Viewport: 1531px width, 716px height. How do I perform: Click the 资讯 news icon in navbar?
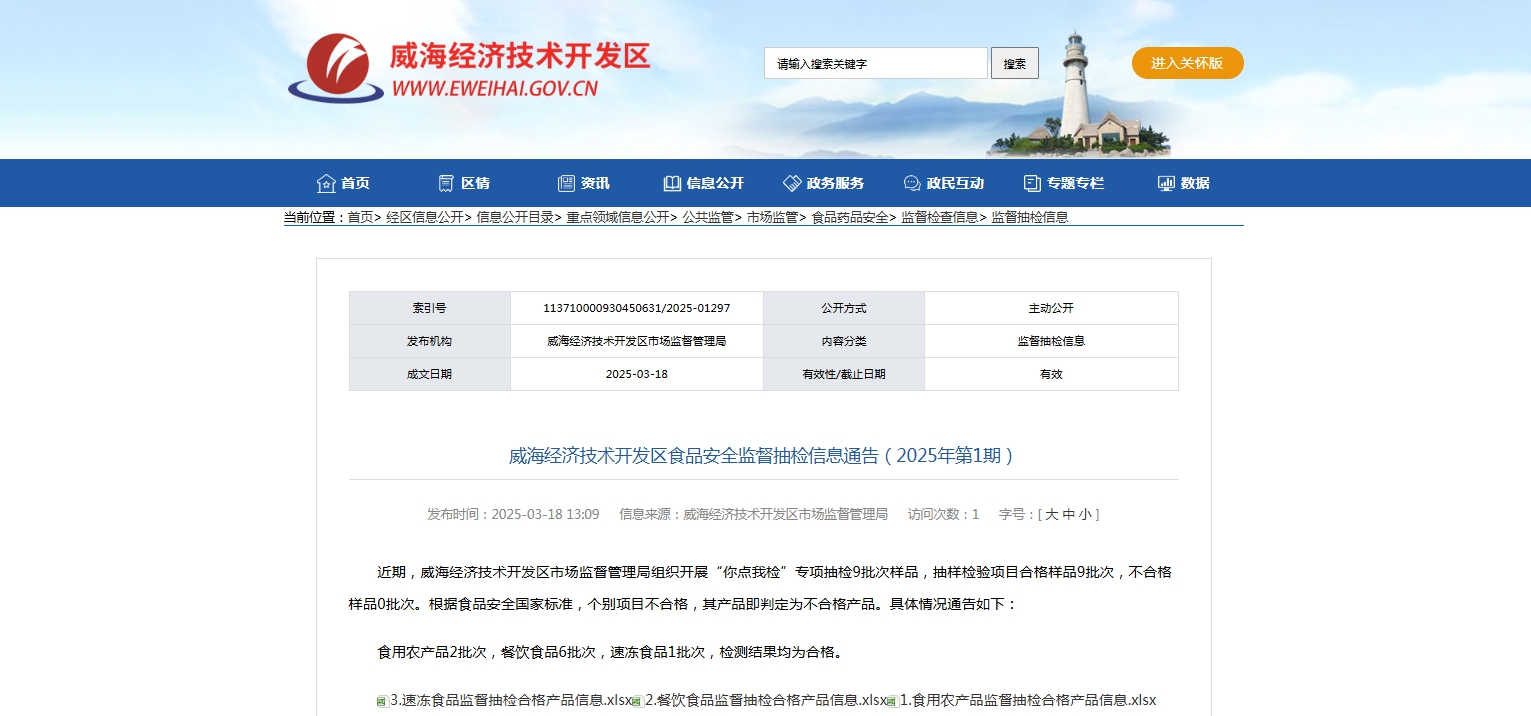coord(566,183)
